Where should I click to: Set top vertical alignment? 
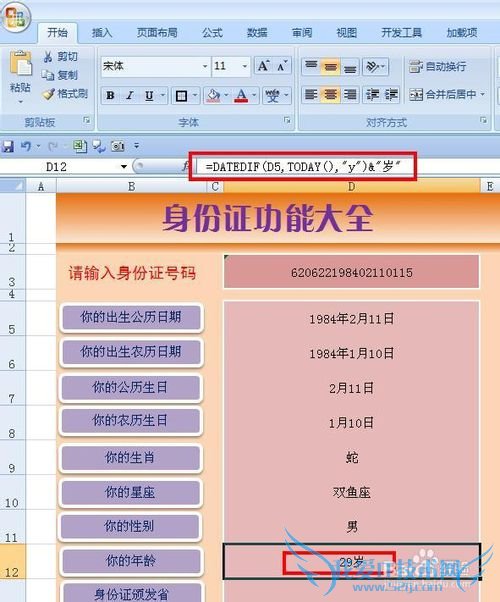(311, 66)
